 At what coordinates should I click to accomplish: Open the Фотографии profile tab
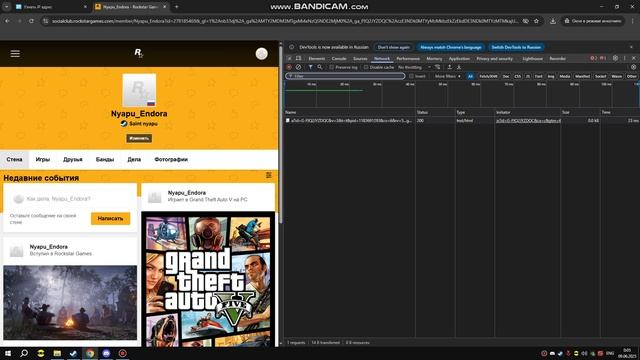[171, 160]
